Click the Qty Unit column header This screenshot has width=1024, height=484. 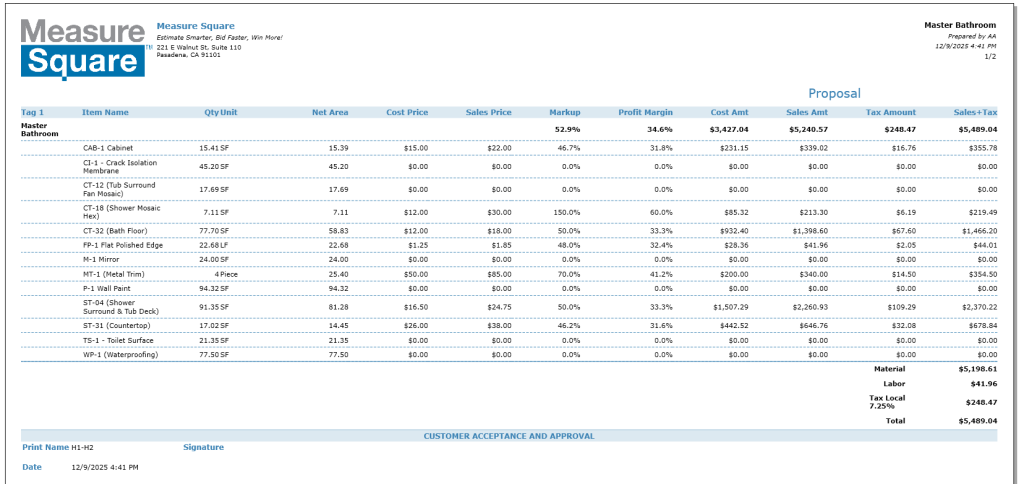click(x=220, y=112)
